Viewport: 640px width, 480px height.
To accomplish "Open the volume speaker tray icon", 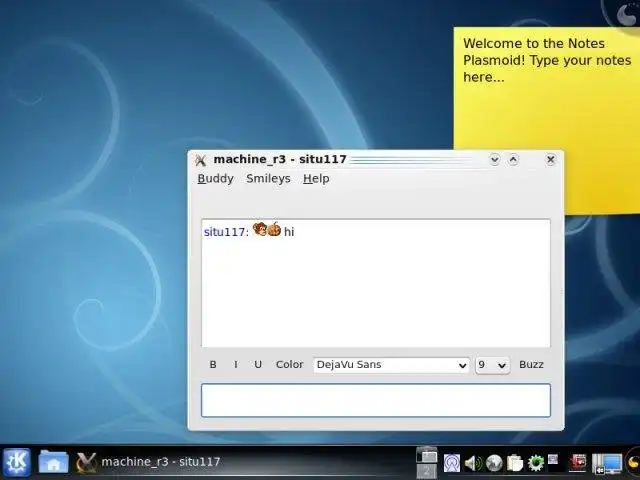I will pos(473,463).
